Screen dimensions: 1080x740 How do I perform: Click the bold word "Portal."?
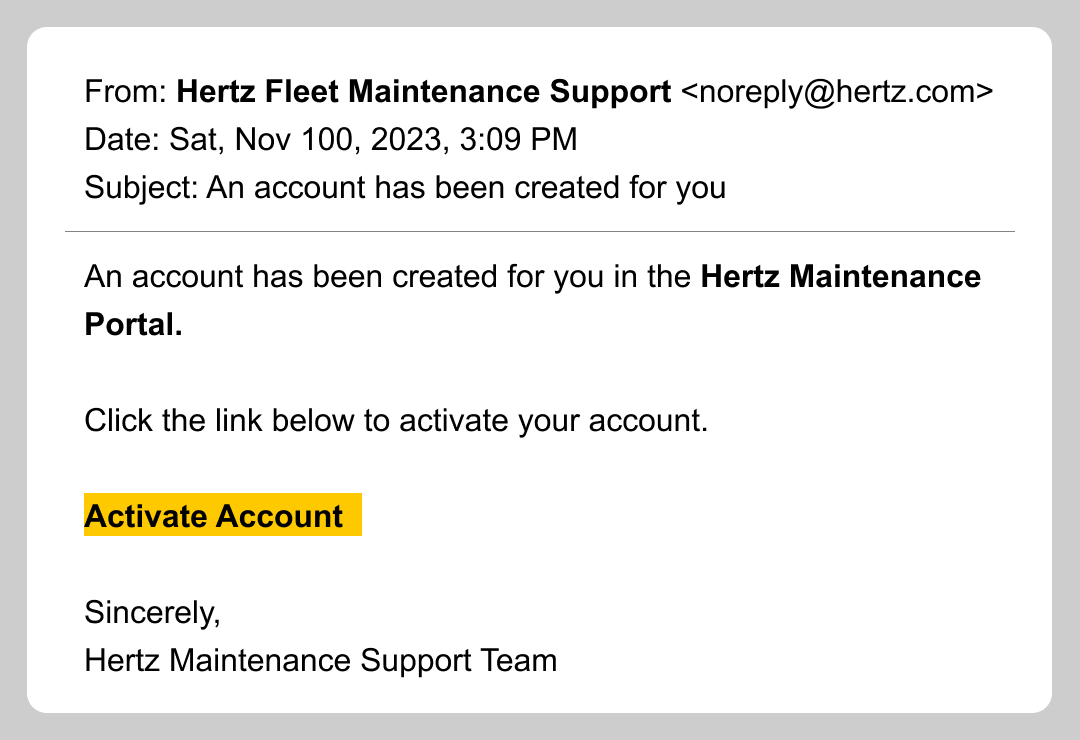(134, 324)
